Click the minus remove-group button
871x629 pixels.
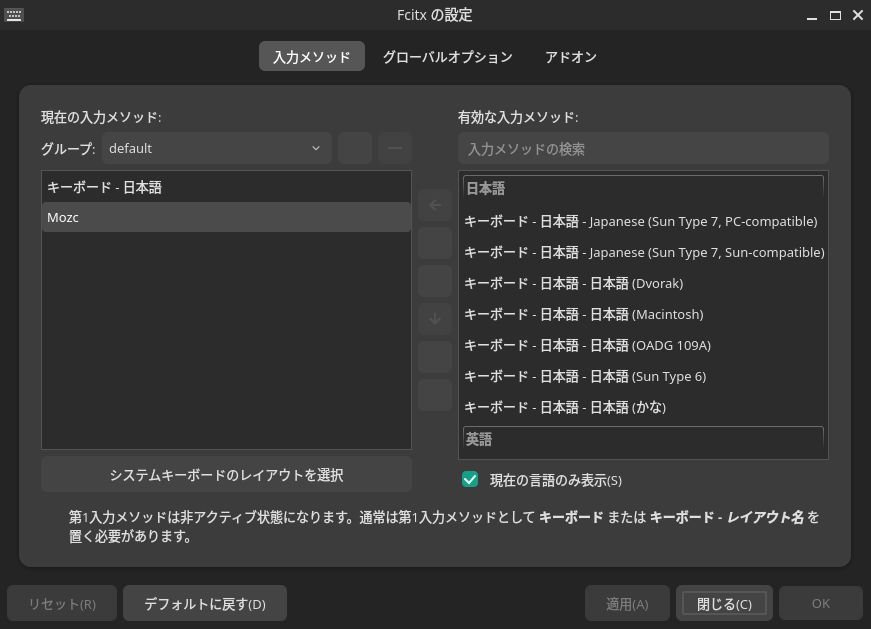click(x=394, y=148)
